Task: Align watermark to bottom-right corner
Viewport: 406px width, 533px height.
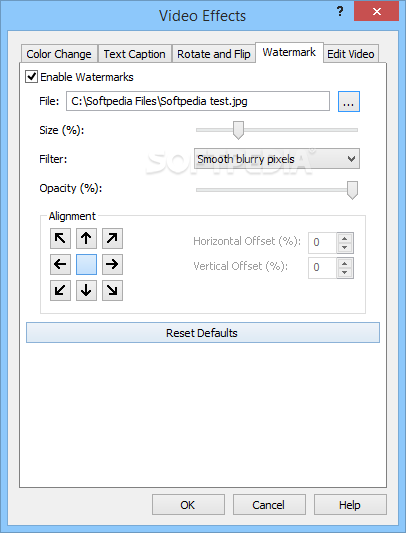Action: [112, 290]
